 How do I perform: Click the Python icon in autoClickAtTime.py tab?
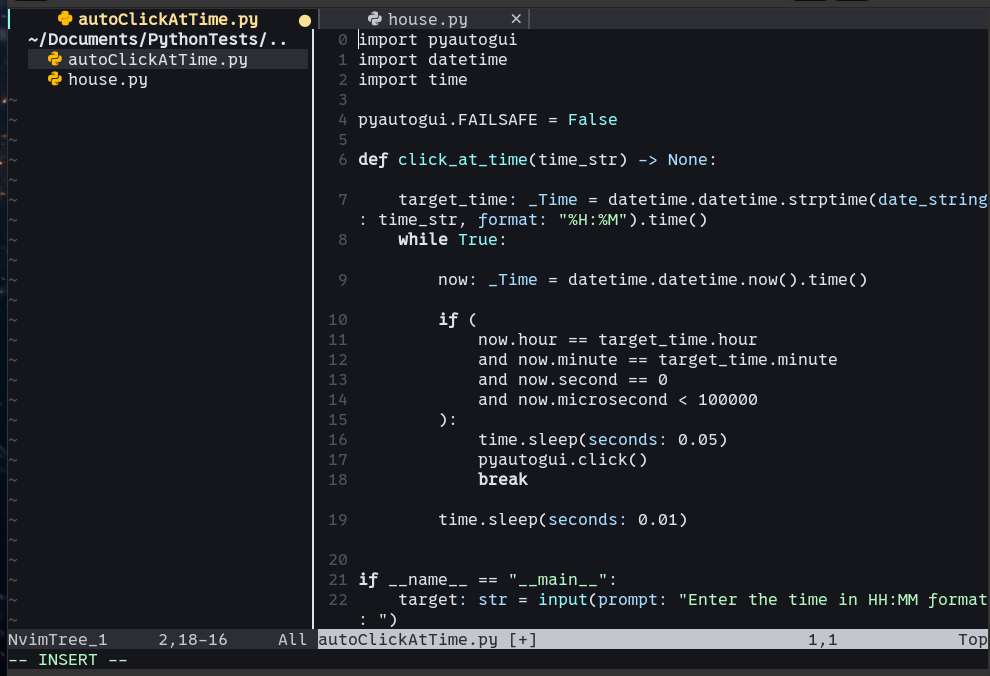65,19
